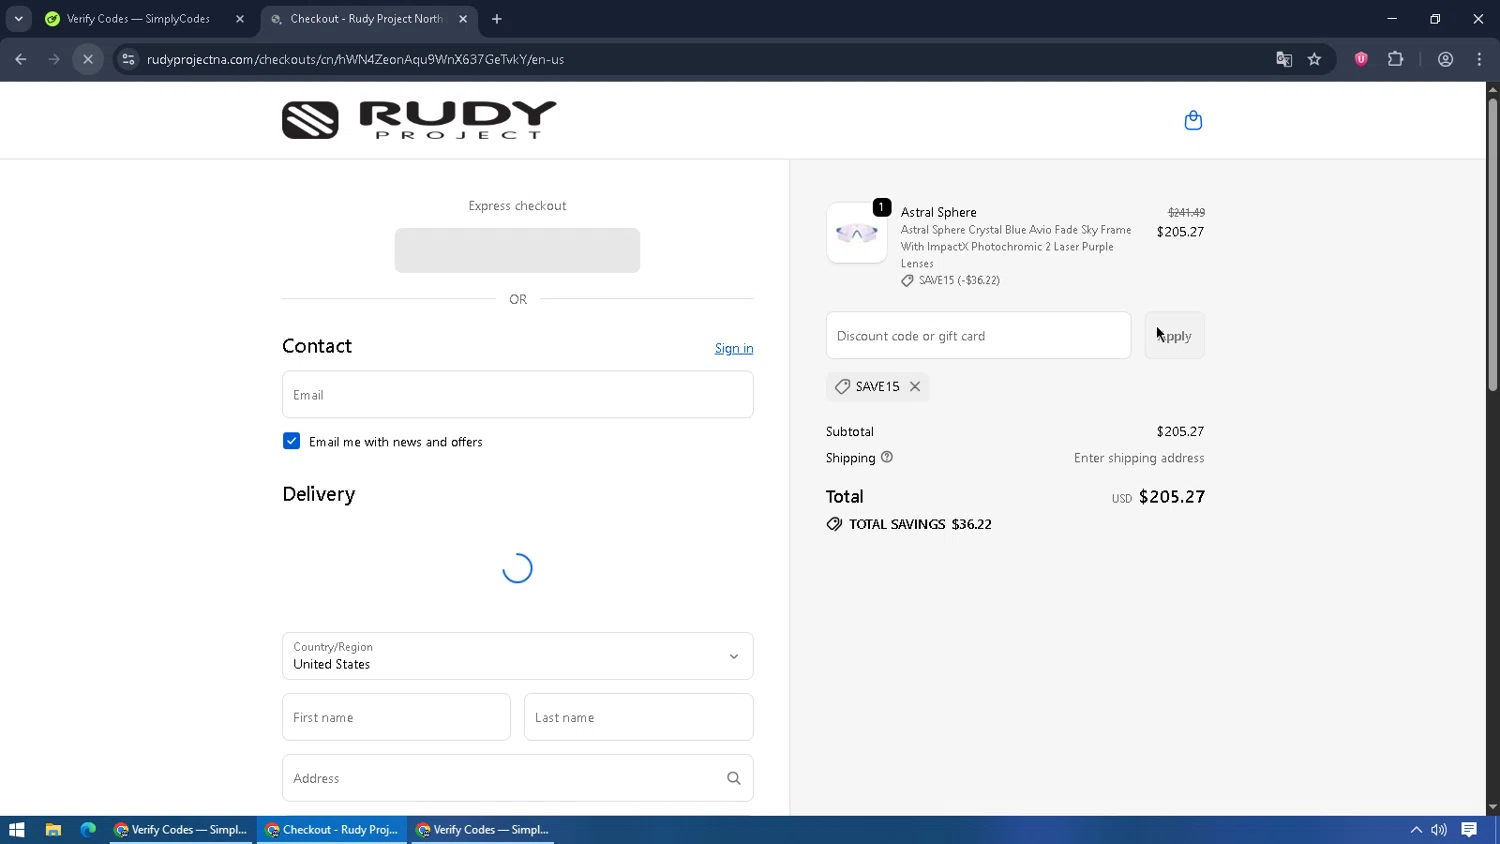Switch to last Verify Codes taskbar window

coord(483,830)
